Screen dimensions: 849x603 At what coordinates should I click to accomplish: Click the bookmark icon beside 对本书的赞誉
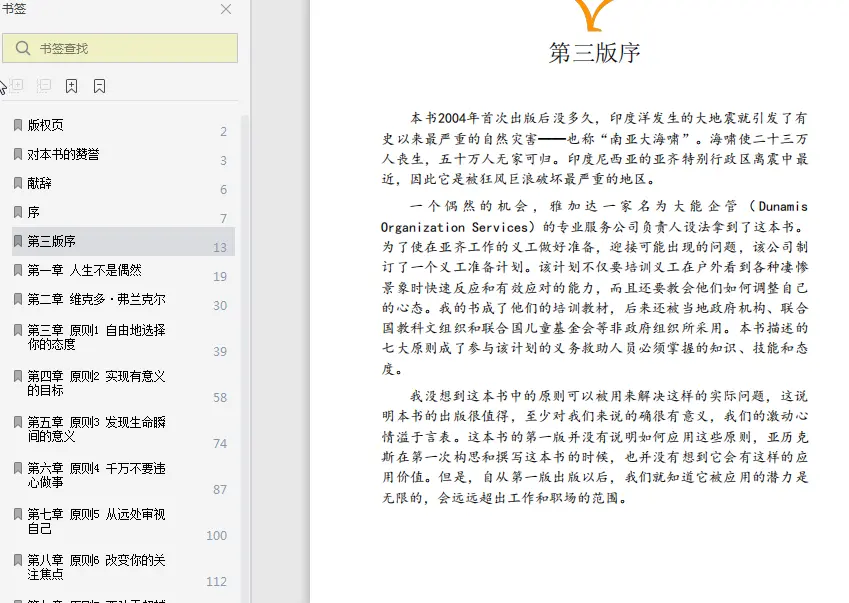(18, 154)
